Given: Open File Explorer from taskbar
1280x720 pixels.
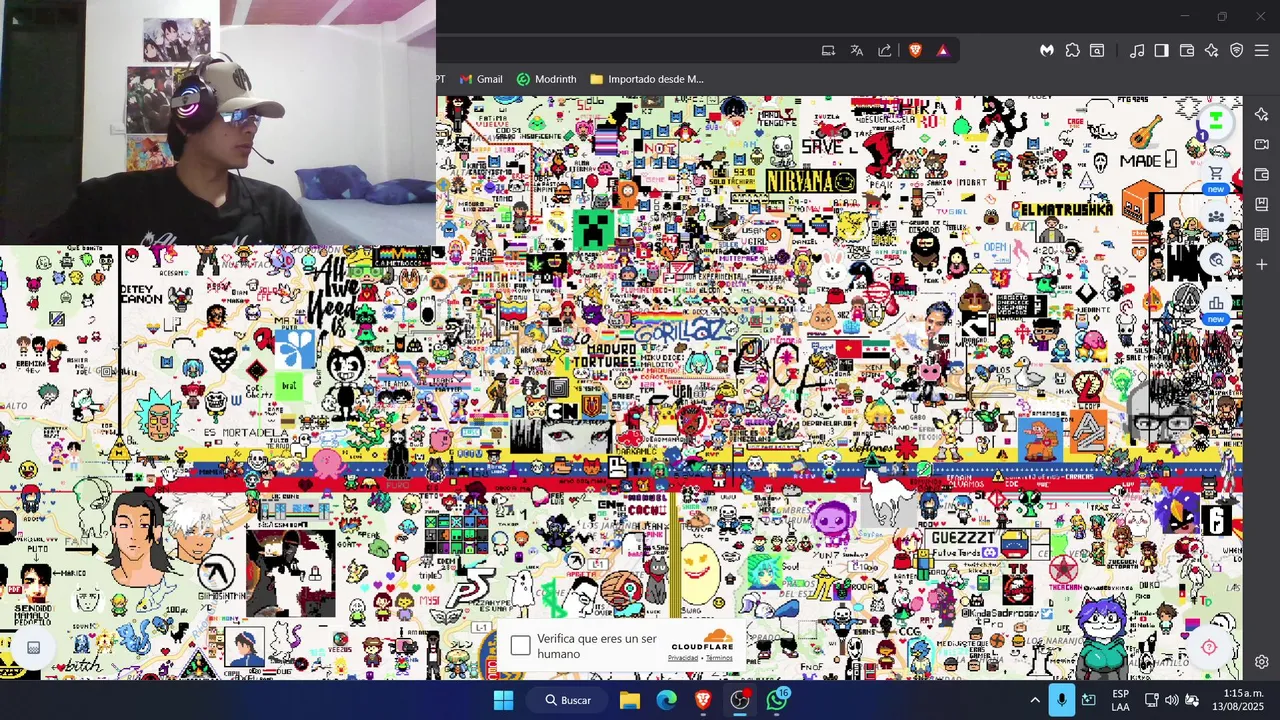Looking at the screenshot, I should [629, 700].
